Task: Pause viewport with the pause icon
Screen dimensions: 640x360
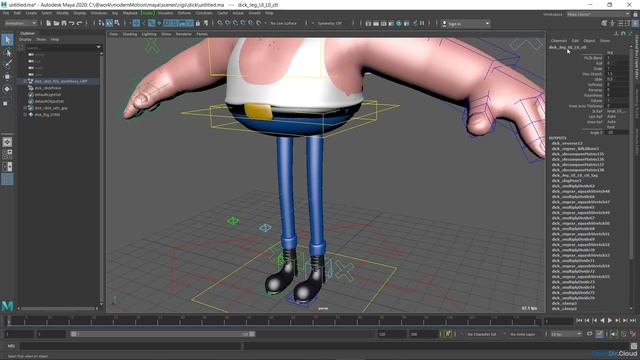Action: tap(422, 23)
